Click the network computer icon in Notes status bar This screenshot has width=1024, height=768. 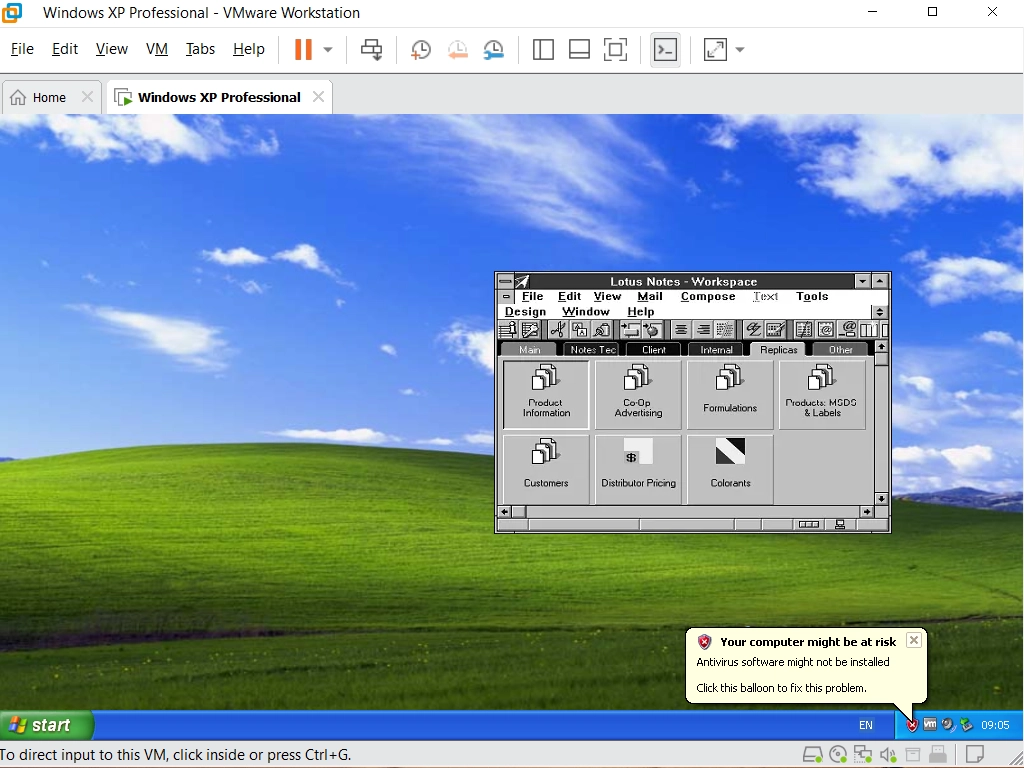pos(840,524)
